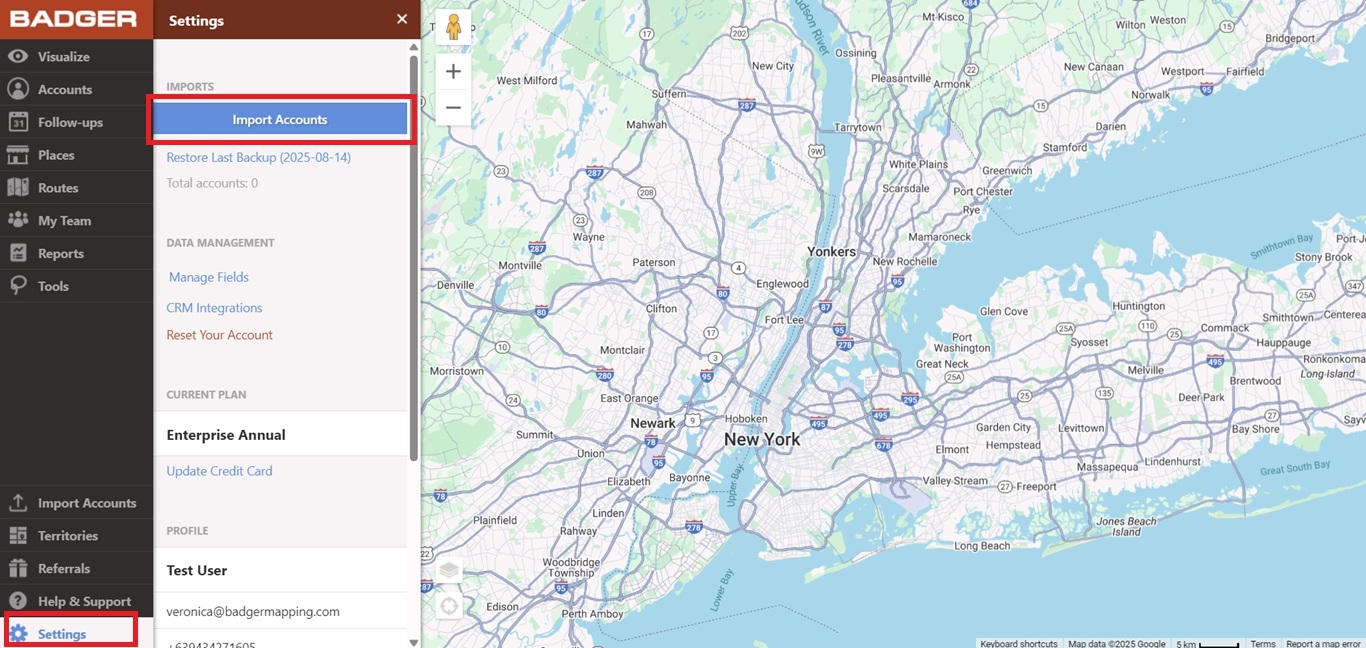Click the question mark icon for Help & Support
The width and height of the screenshot is (1366, 648).
(18, 601)
